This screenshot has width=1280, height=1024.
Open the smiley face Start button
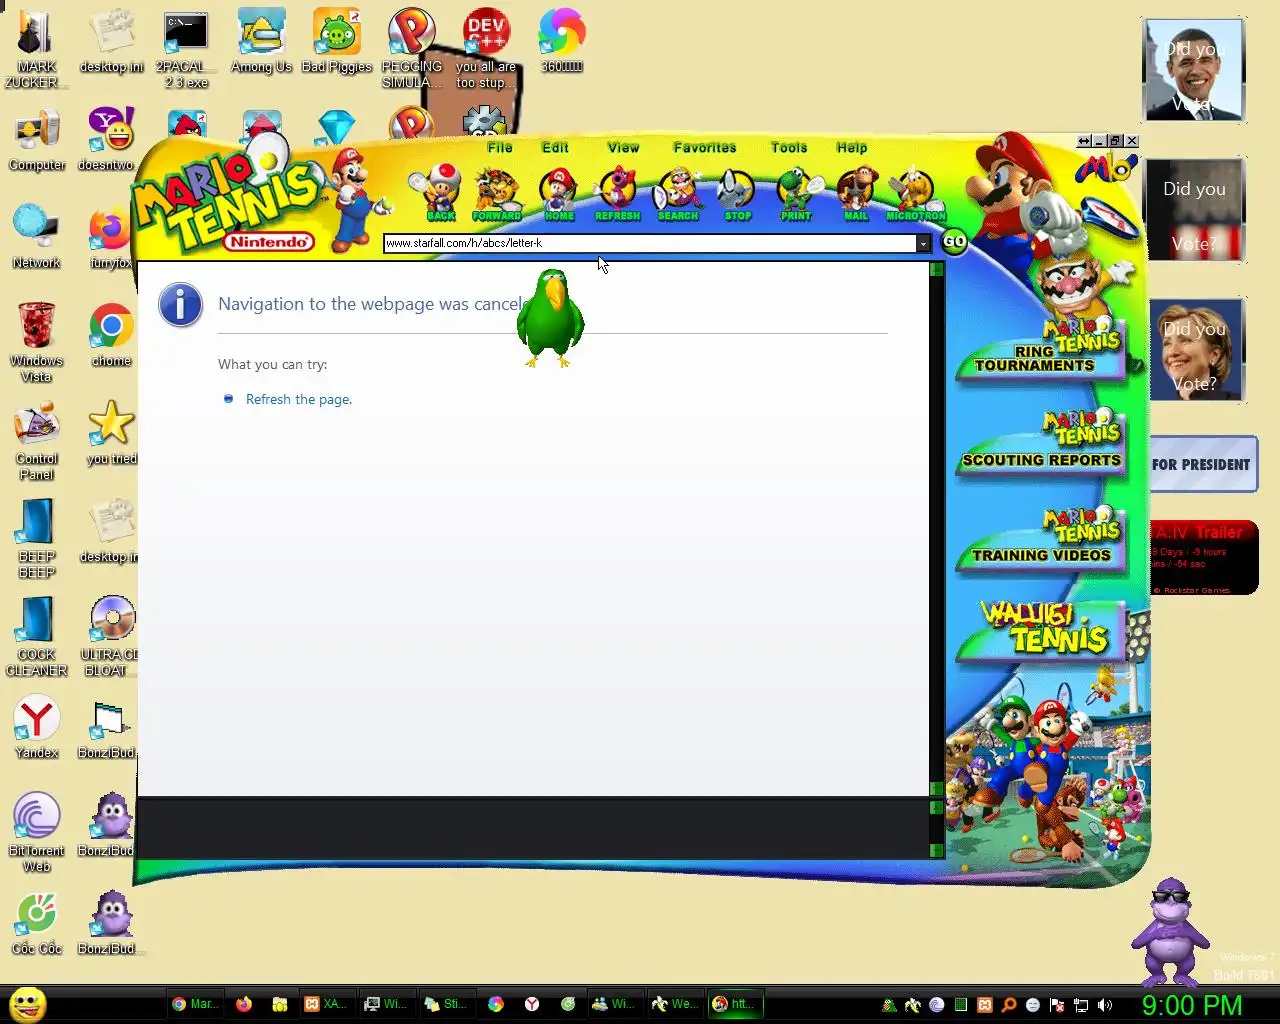(x=27, y=1004)
